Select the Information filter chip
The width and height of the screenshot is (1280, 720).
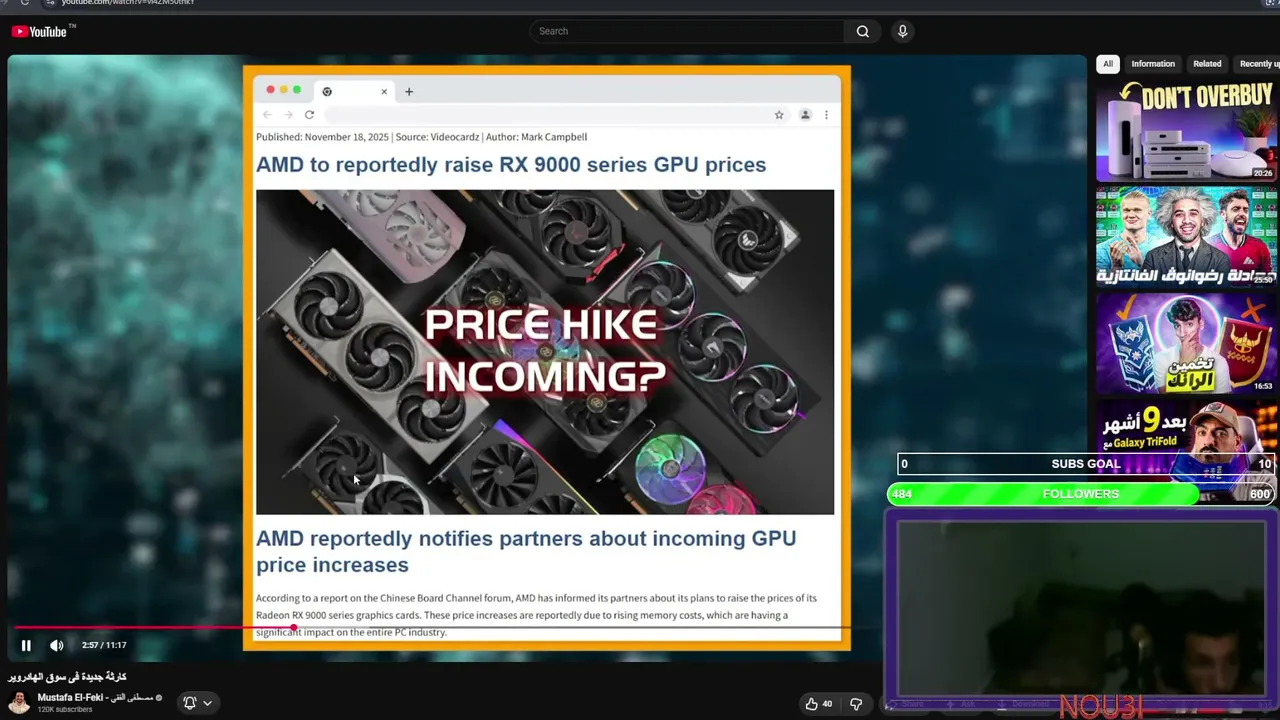pyautogui.click(x=1153, y=64)
